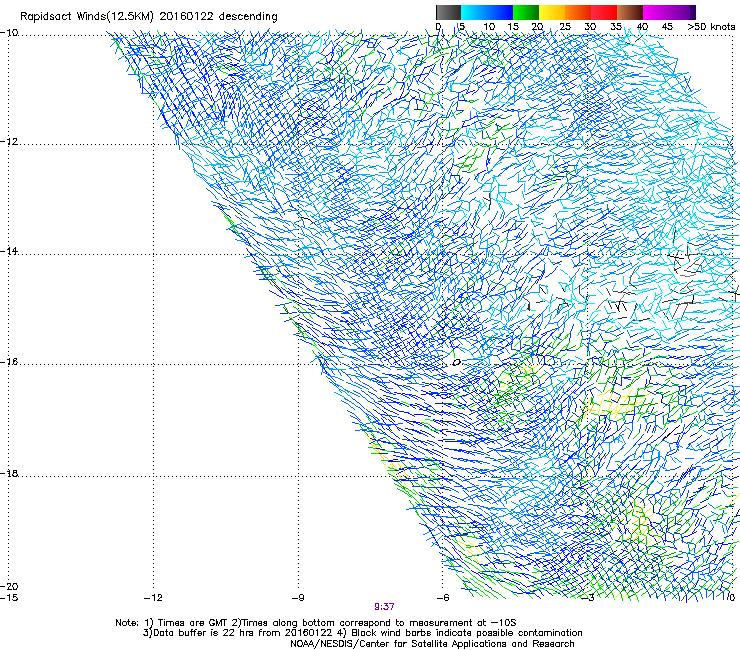
Task: Click the -20 latitude axis label
Action: pos(9,586)
